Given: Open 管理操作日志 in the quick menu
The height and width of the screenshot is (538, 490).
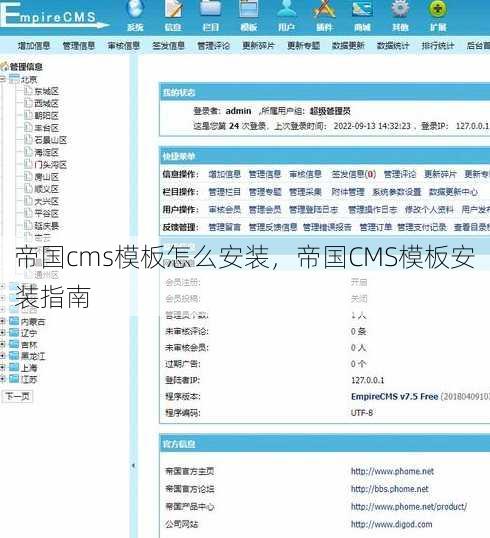Looking at the screenshot, I should coord(373,210).
